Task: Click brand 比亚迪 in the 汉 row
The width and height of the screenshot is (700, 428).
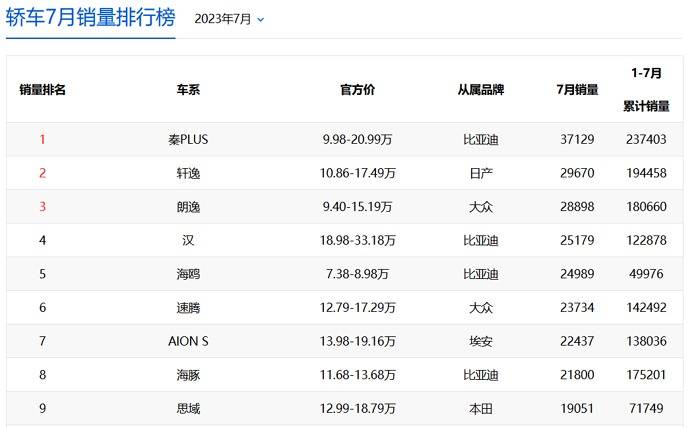Action: coord(481,241)
